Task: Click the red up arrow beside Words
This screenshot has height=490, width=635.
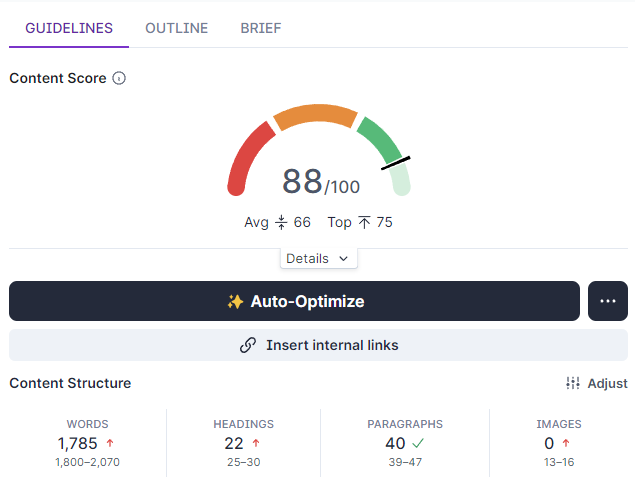Action: click(x=110, y=443)
